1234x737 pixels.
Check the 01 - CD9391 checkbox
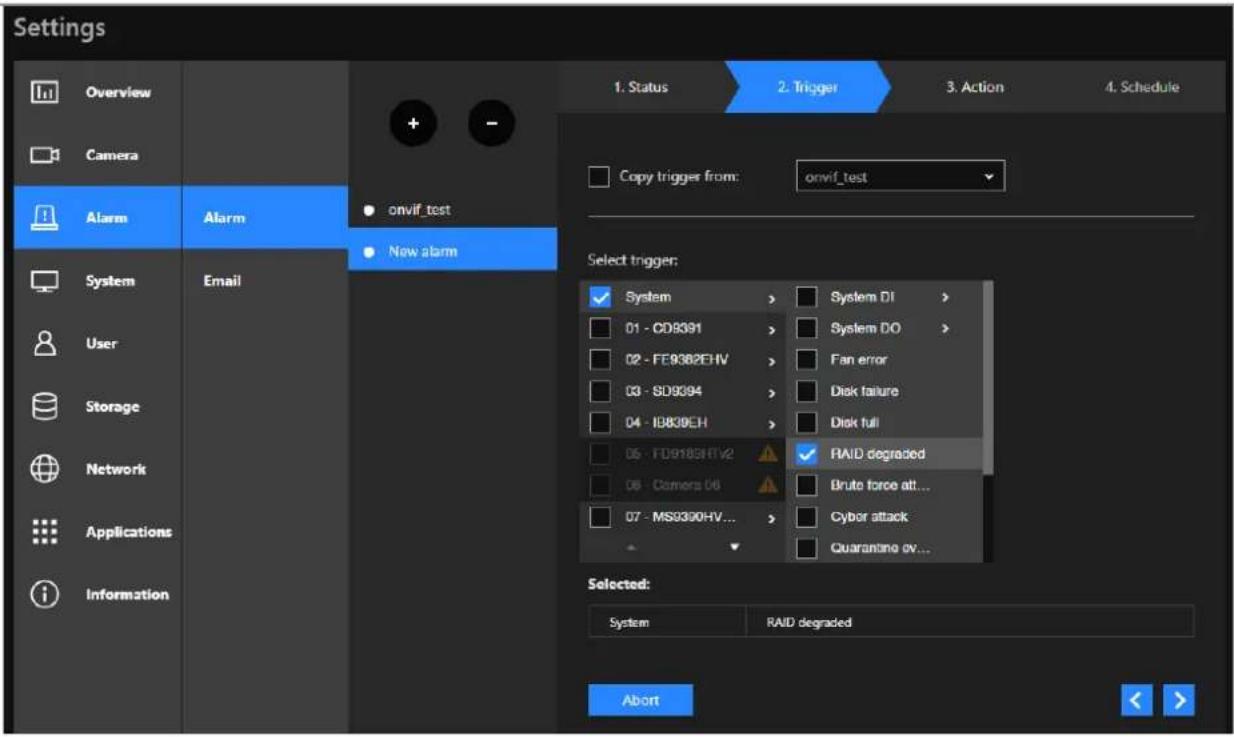(x=600, y=328)
